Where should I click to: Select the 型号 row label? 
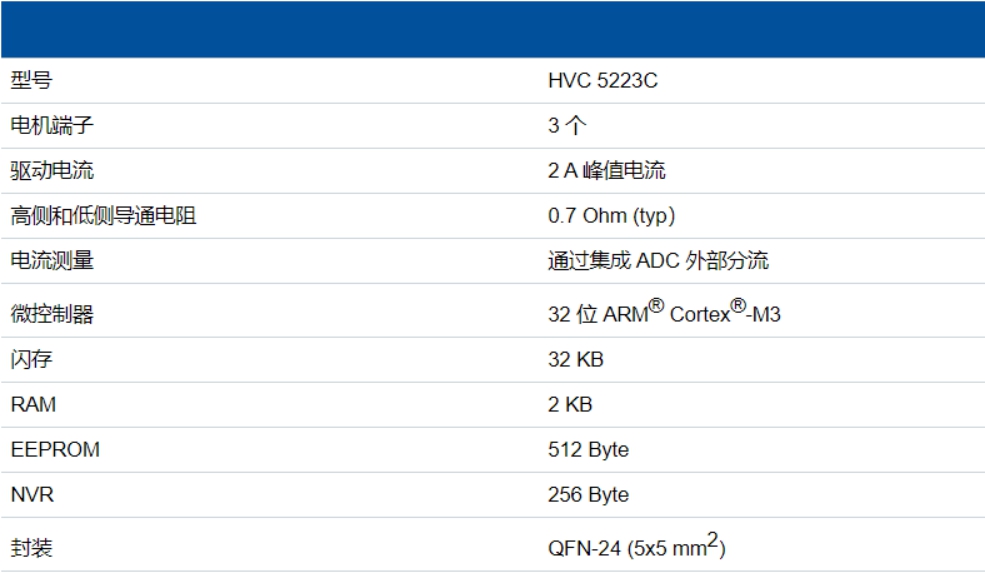pos(31,81)
